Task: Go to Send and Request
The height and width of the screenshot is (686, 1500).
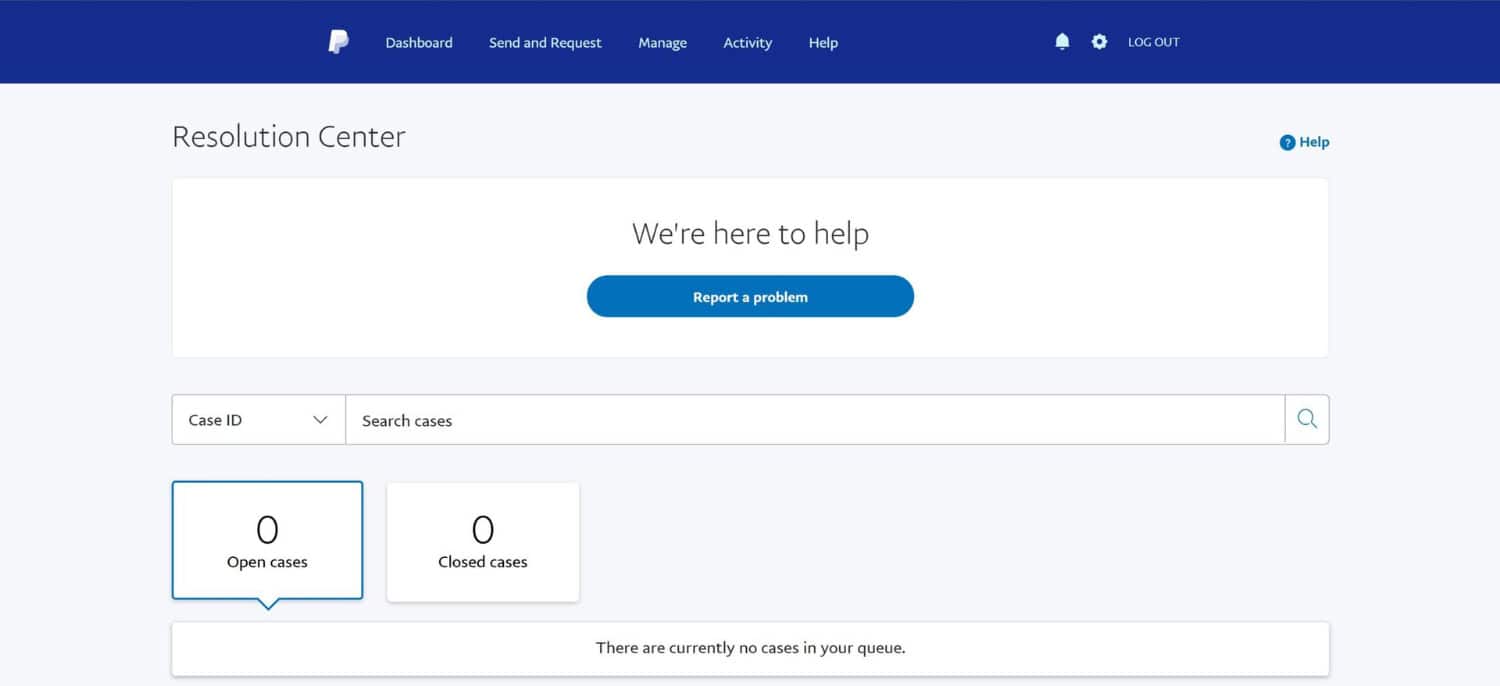Action: pos(545,43)
